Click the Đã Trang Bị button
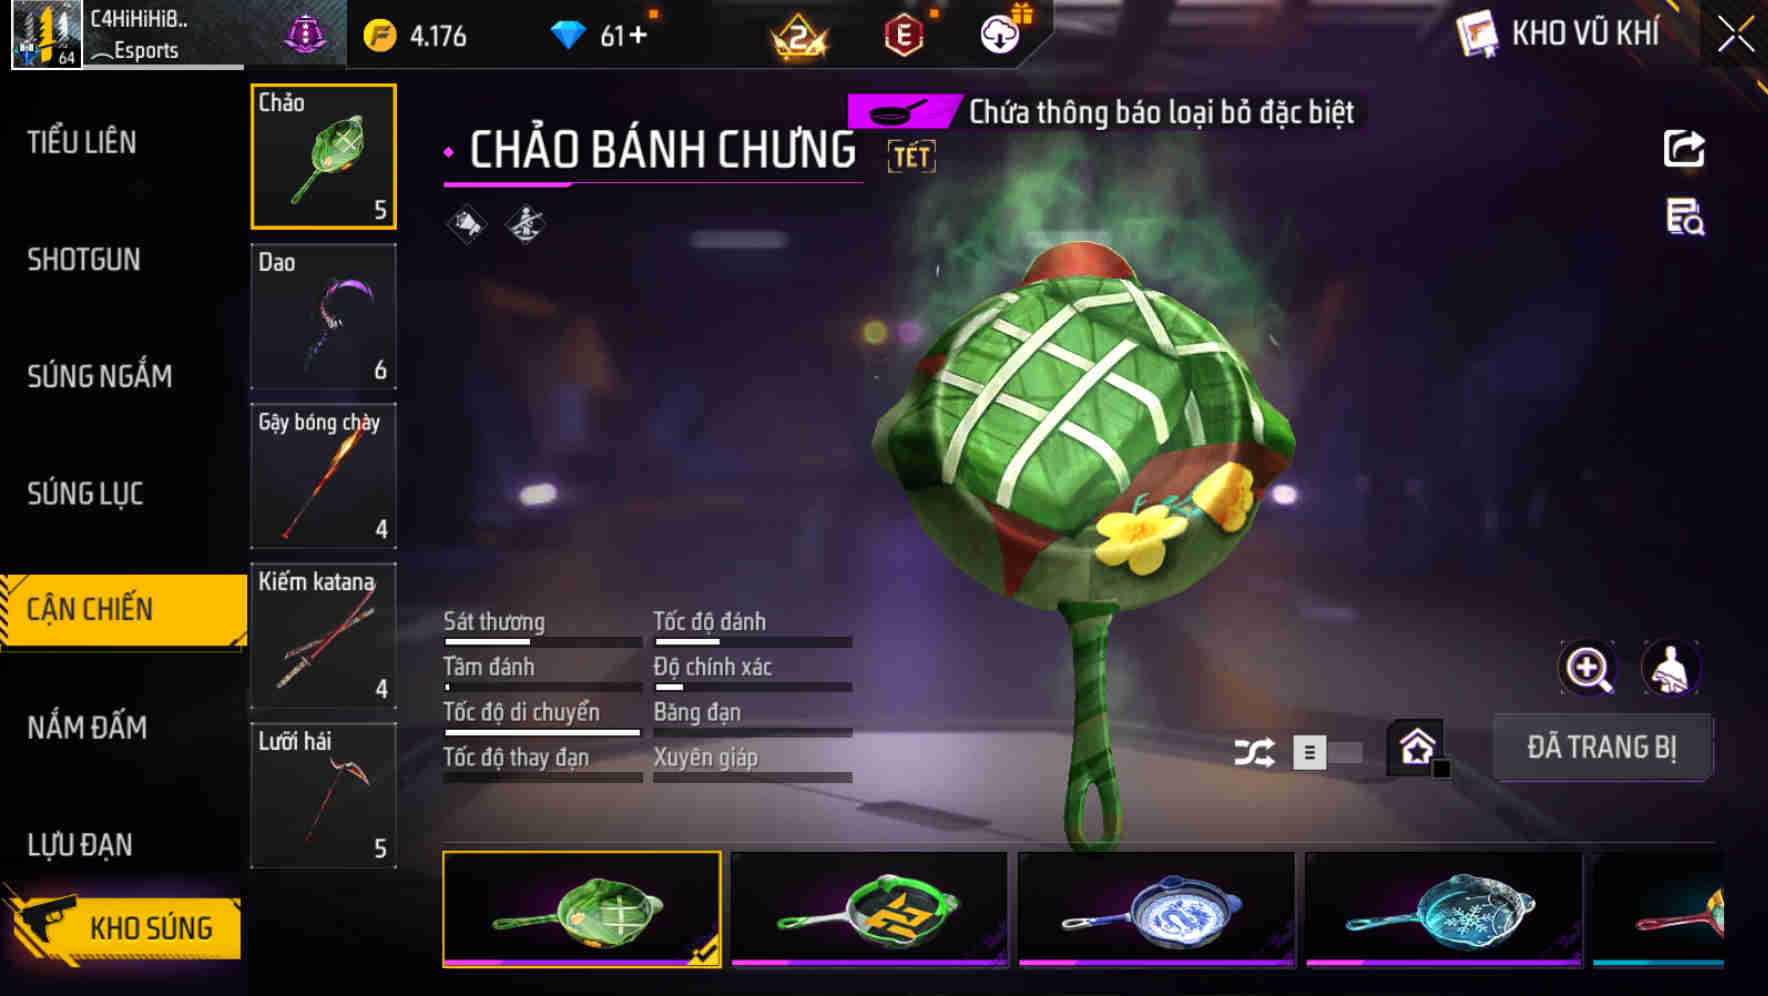 pos(1601,747)
